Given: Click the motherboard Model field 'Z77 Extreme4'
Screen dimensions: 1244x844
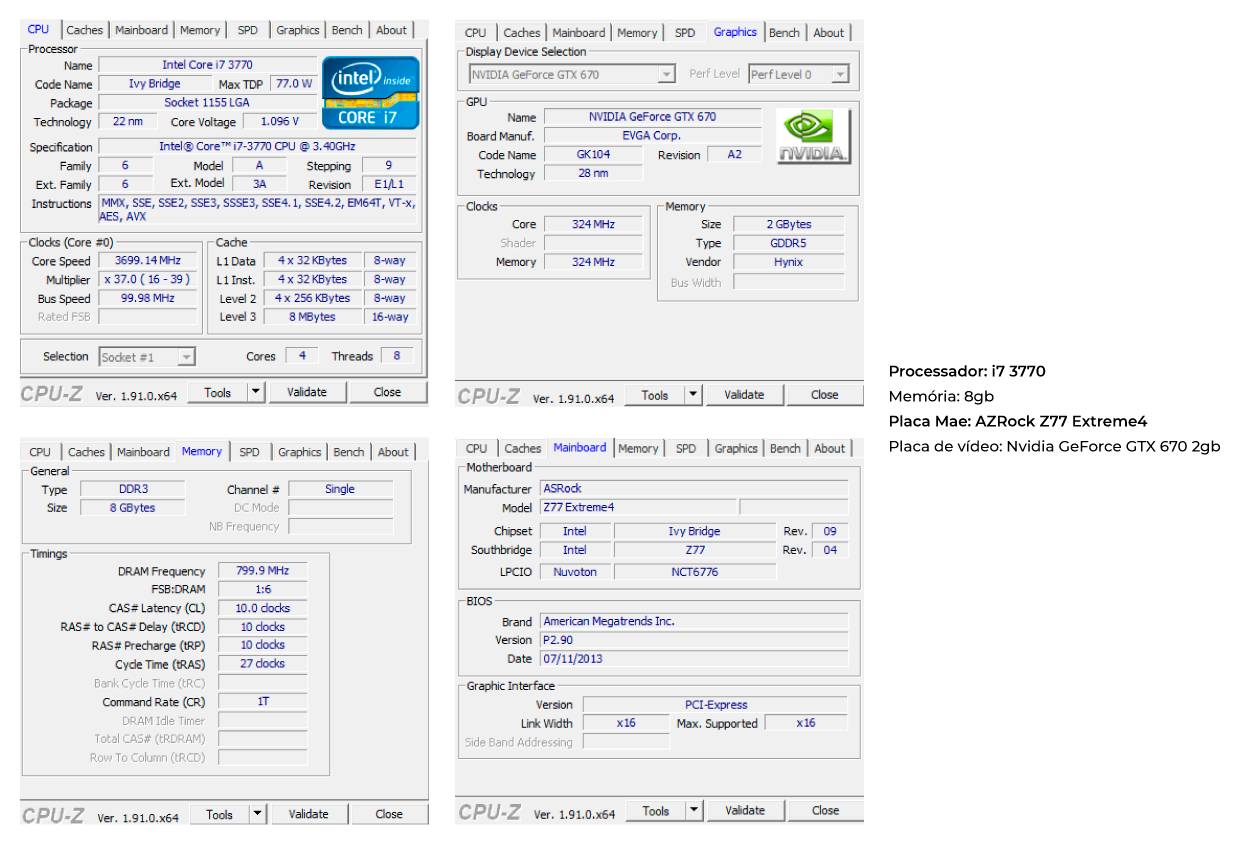Looking at the screenshot, I should click(639, 508).
